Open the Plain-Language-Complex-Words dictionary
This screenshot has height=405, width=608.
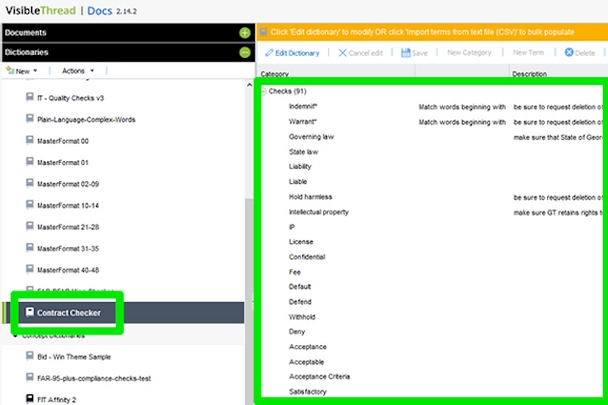coord(85,119)
